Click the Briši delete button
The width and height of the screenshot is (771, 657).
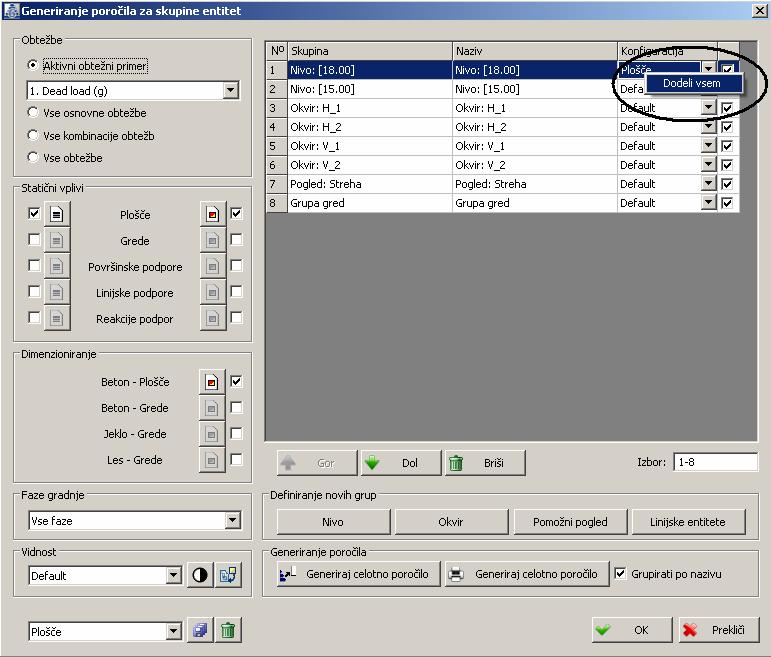[x=485, y=463]
